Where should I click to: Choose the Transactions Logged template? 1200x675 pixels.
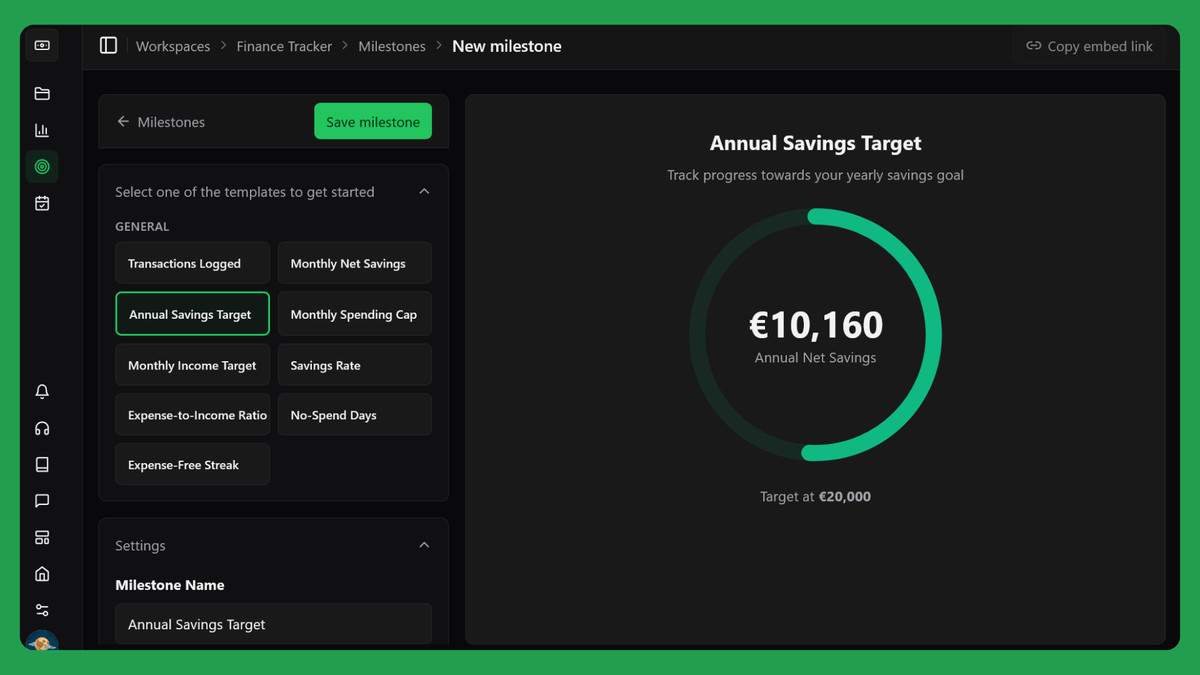192,263
